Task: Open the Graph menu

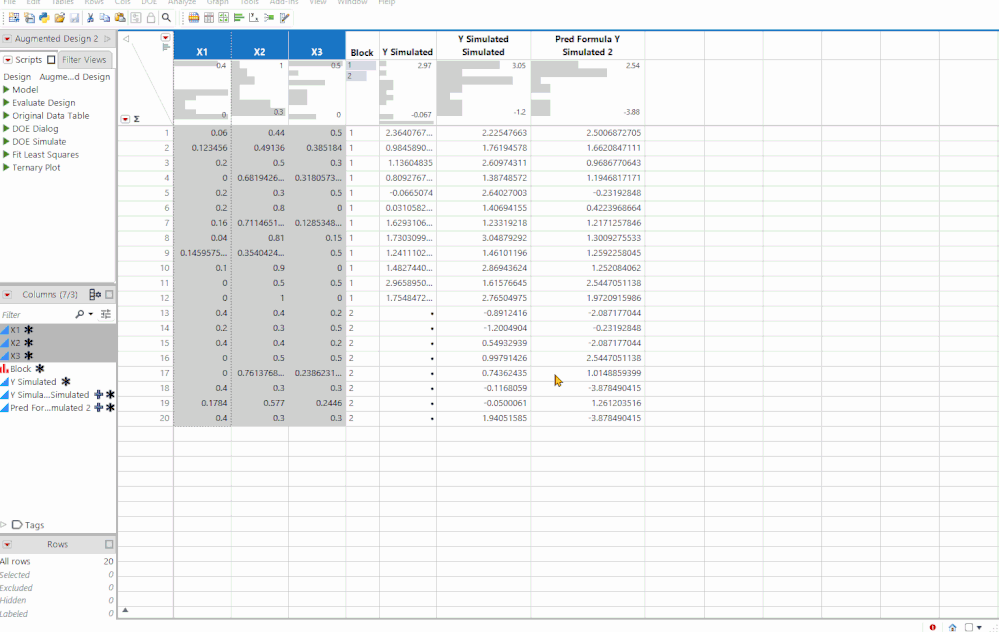Action: (x=217, y=3)
